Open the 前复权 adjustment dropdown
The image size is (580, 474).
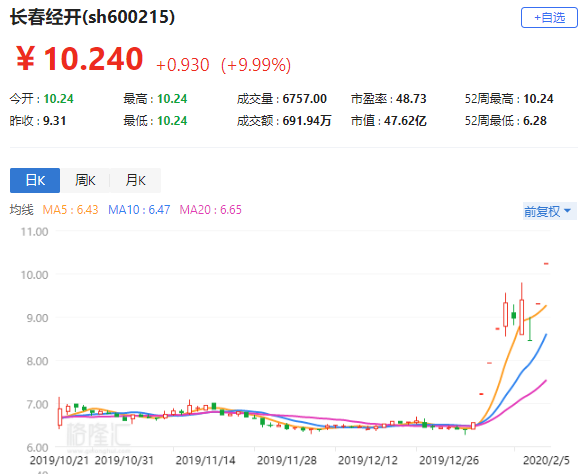pos(549,212)
